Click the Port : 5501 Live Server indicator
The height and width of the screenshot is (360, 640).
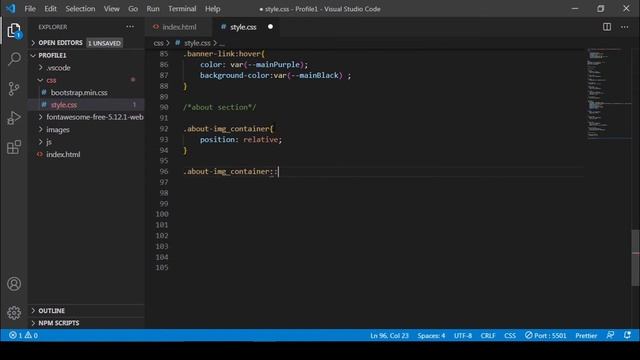[546, 336]
